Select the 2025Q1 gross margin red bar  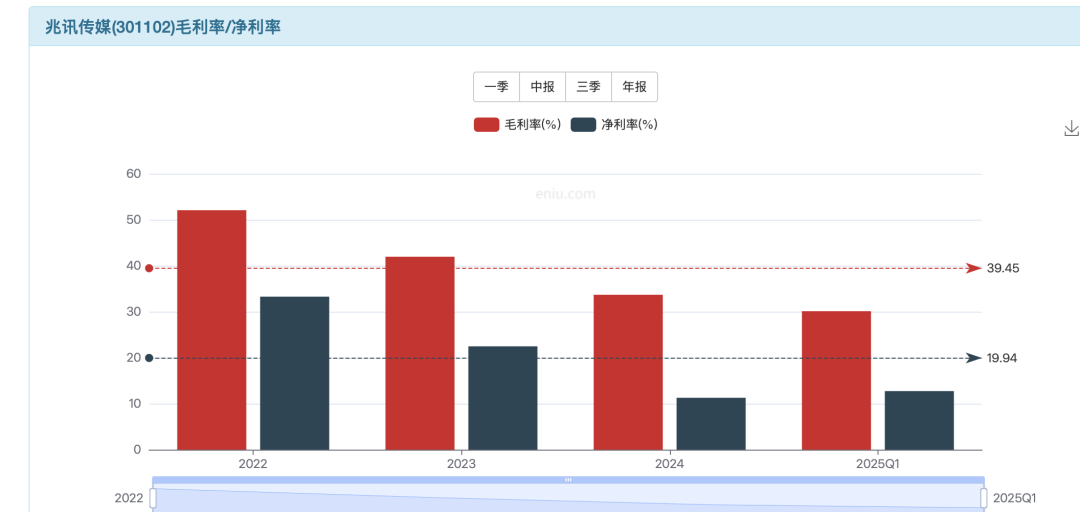[836, 380]
